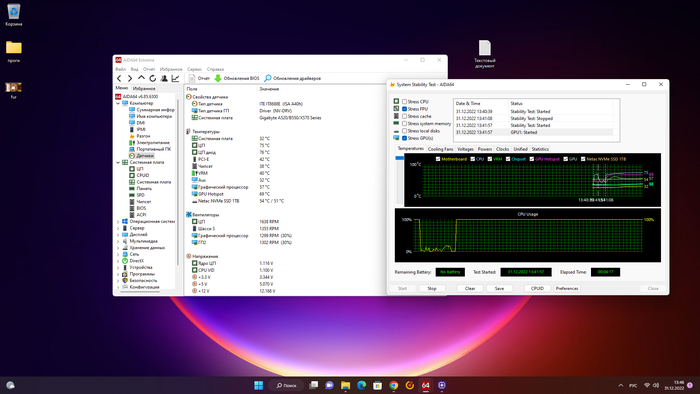Select the DMI tree item
The image size is (700, 394).
pos(137,123)
